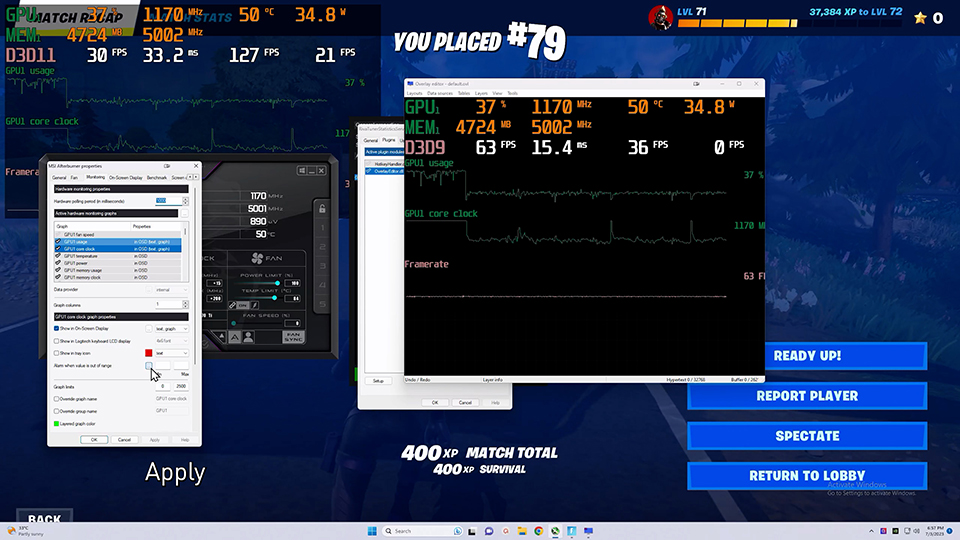Click the Fan Sync button icon
This screenshot has width=960, height=540.
coord(293,337)
